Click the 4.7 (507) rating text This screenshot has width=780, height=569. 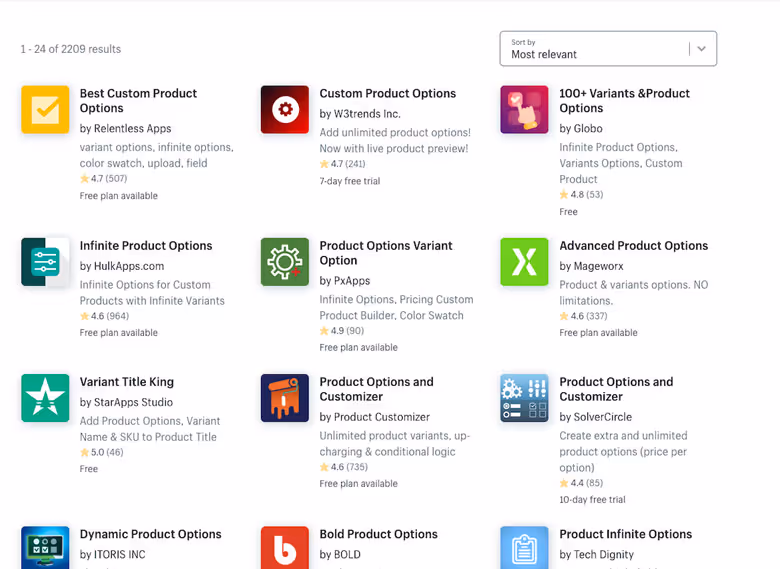(x=103, y=178)
